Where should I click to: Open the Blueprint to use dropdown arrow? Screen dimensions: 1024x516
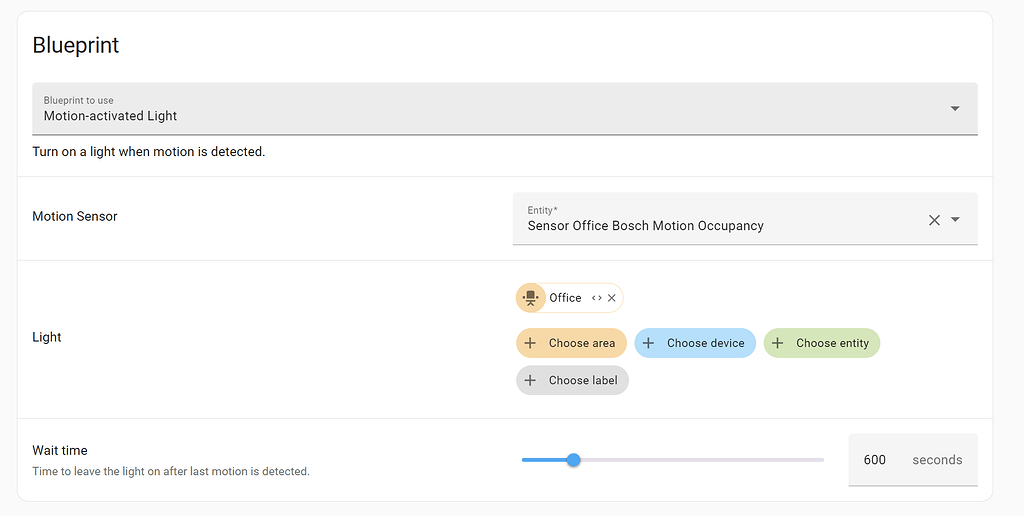pyautogui.click(x=955, y=109)
